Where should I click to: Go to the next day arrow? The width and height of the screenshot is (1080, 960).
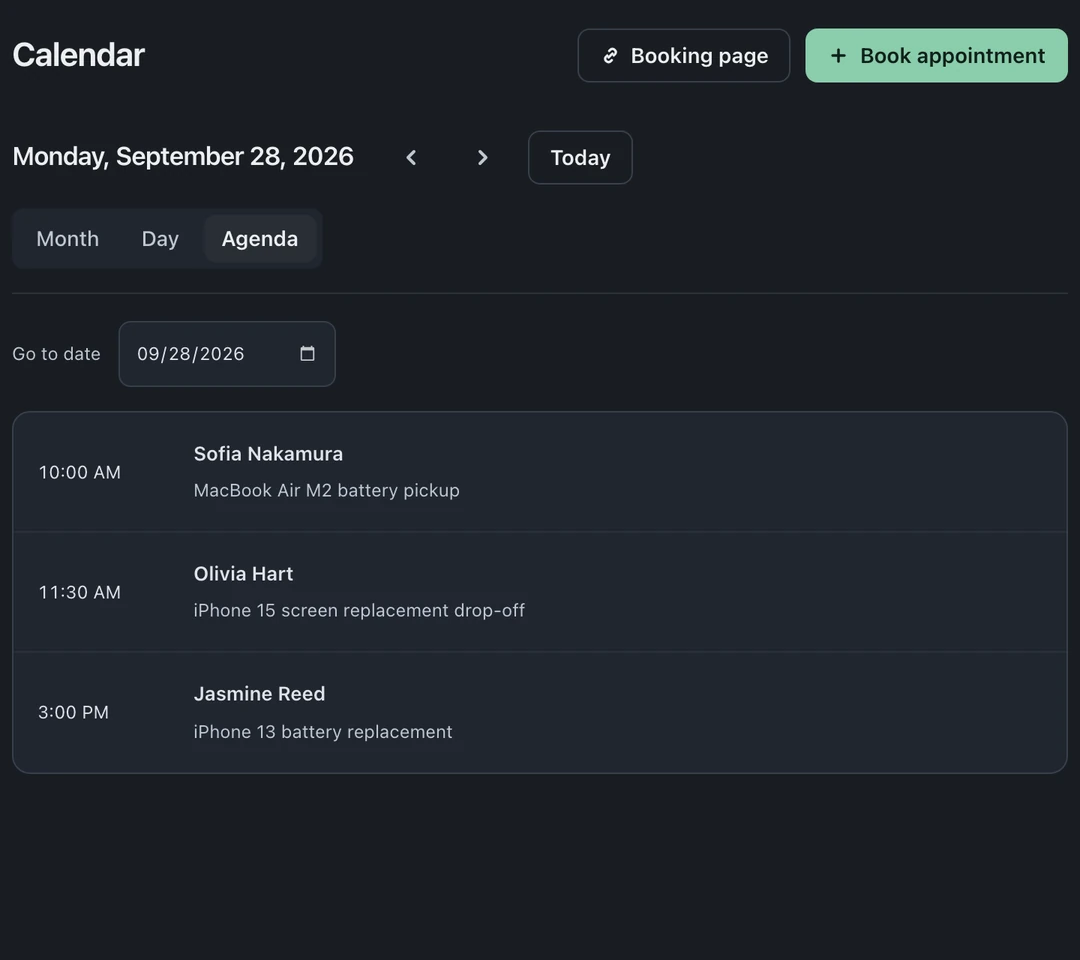[x=482, y=158]
